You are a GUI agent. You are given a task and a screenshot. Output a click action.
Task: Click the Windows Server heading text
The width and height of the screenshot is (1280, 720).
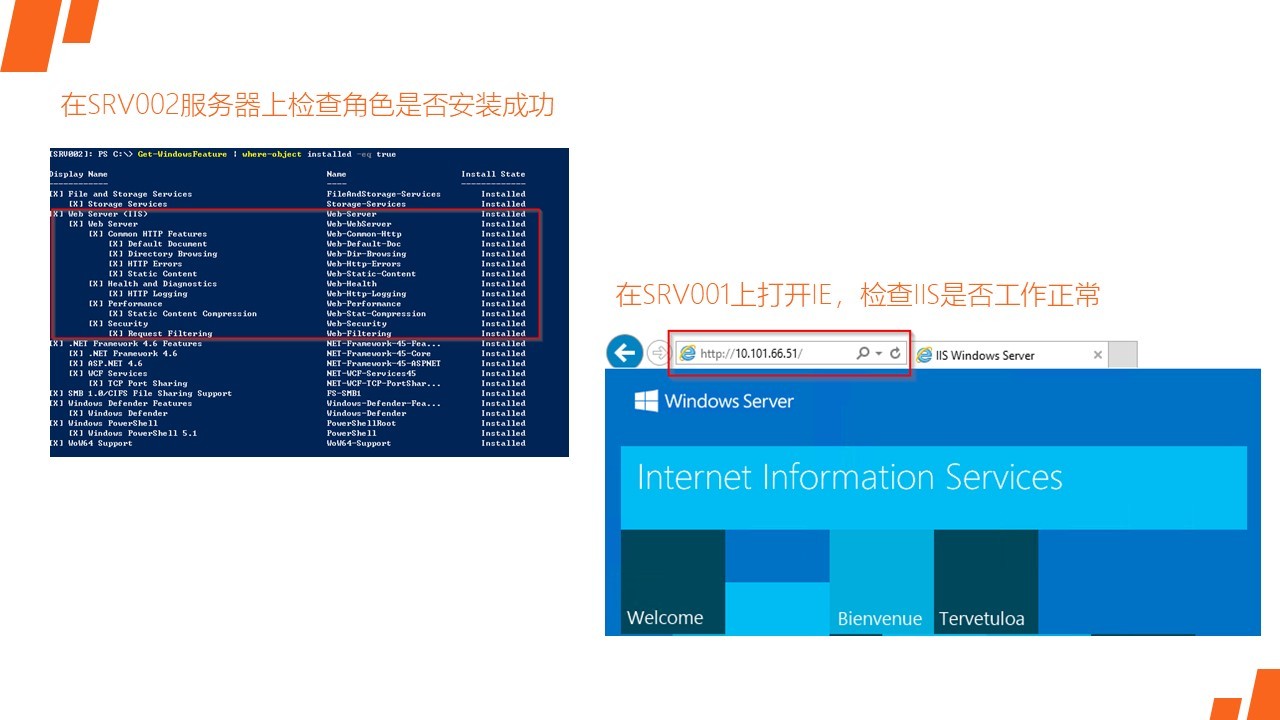click(729, 401)
